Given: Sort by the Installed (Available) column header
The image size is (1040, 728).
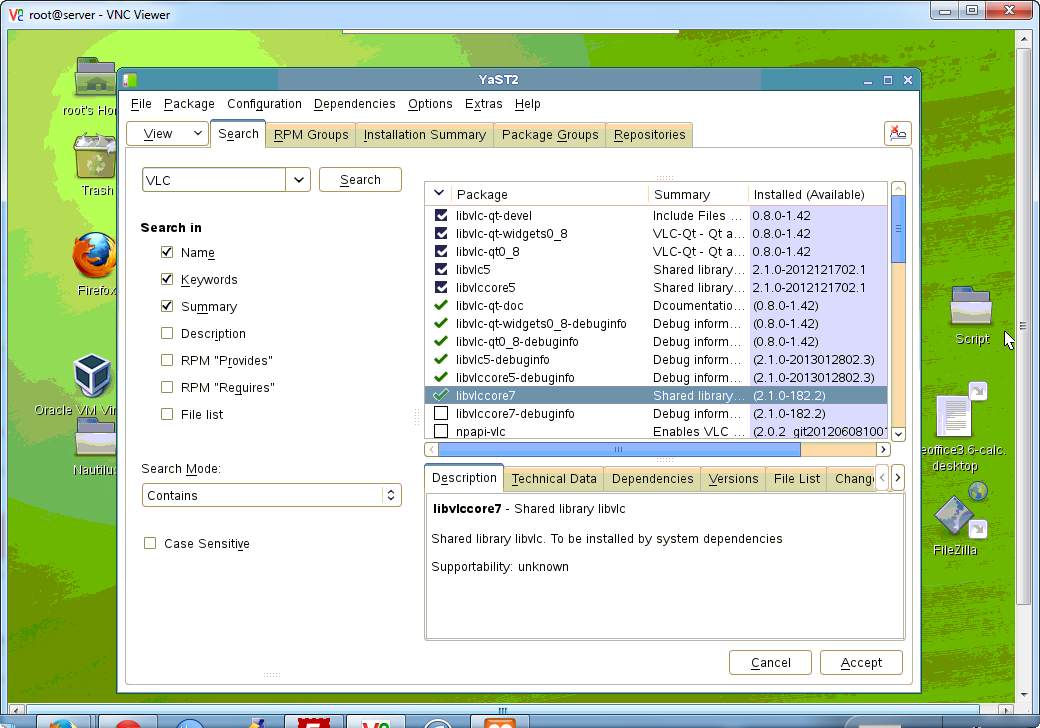Looking at the screenshot, I should pyautogui.click(x=817, y=194).
